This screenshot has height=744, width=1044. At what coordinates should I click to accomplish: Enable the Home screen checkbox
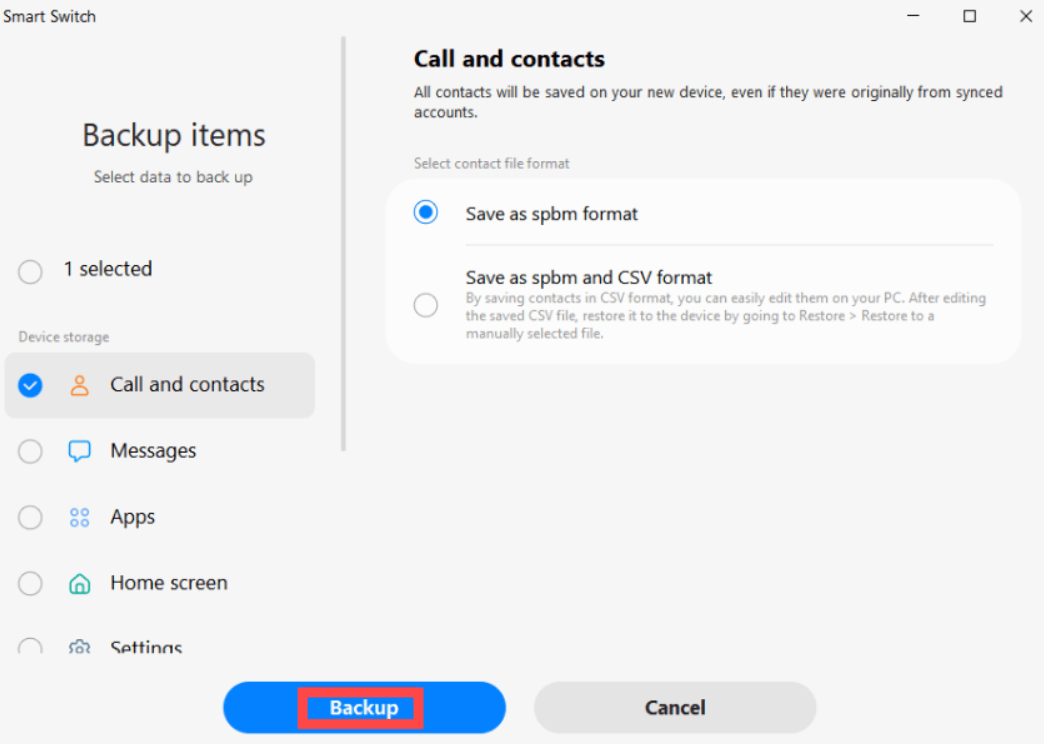[x=30, y=583]
